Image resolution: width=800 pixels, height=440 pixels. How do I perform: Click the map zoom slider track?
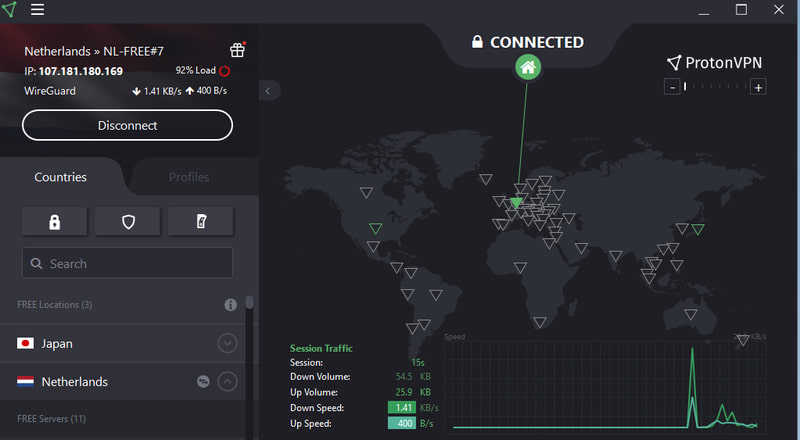(716, 88)
